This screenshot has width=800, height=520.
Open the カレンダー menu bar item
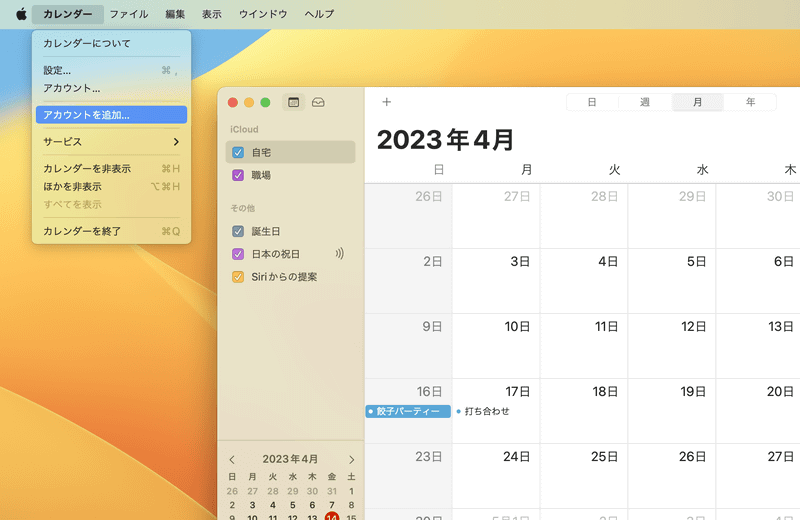pyautogui.click(x=67, y=14)
